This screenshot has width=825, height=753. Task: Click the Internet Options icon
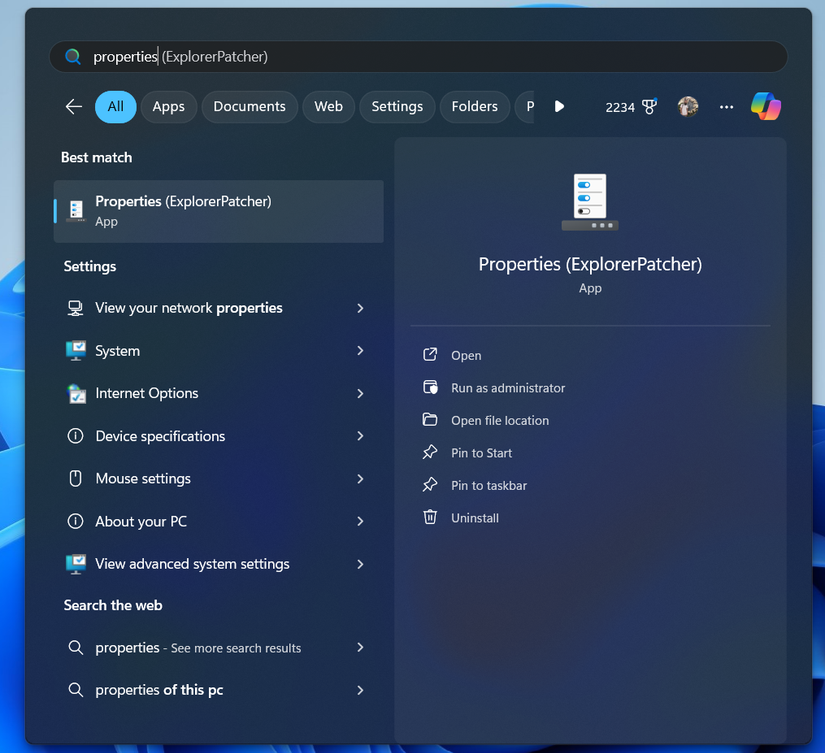(76, 393)
